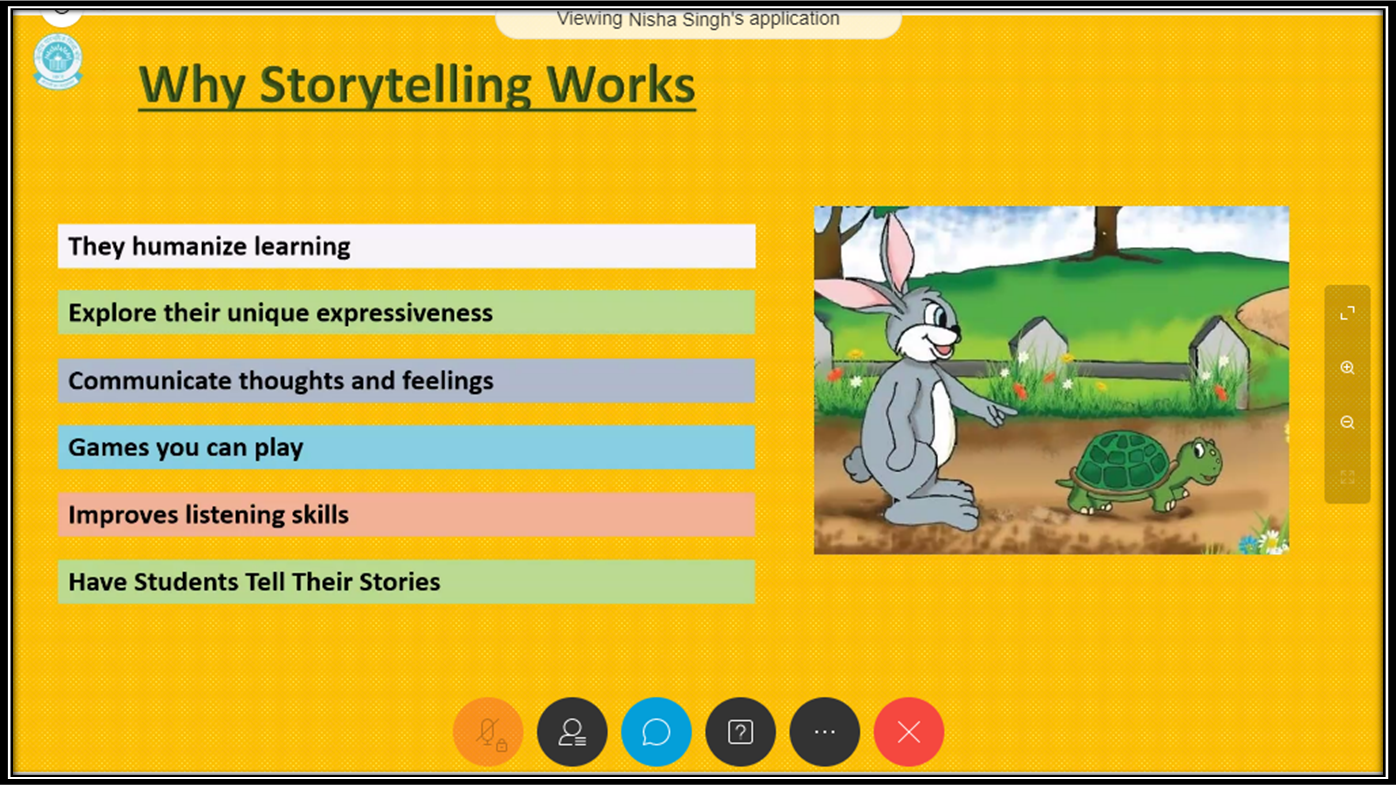
Task: Click the They humanize learning line
Action: click(x=406, y=246)
